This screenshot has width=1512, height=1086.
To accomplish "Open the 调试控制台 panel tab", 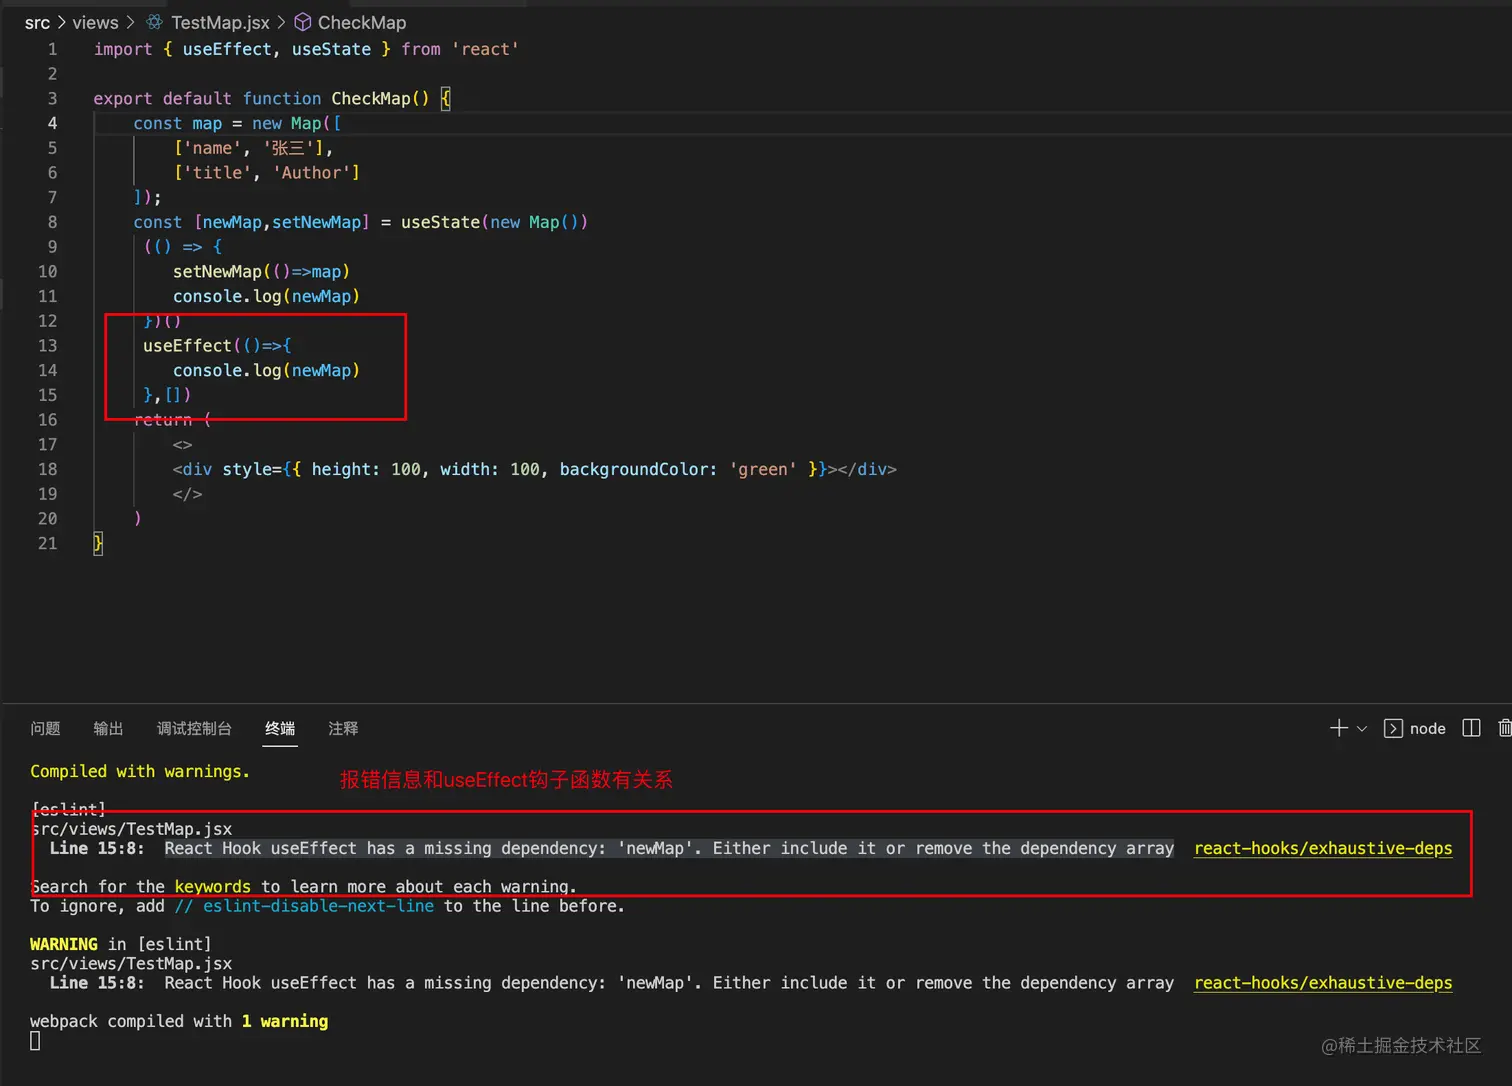I will (194, 728).
